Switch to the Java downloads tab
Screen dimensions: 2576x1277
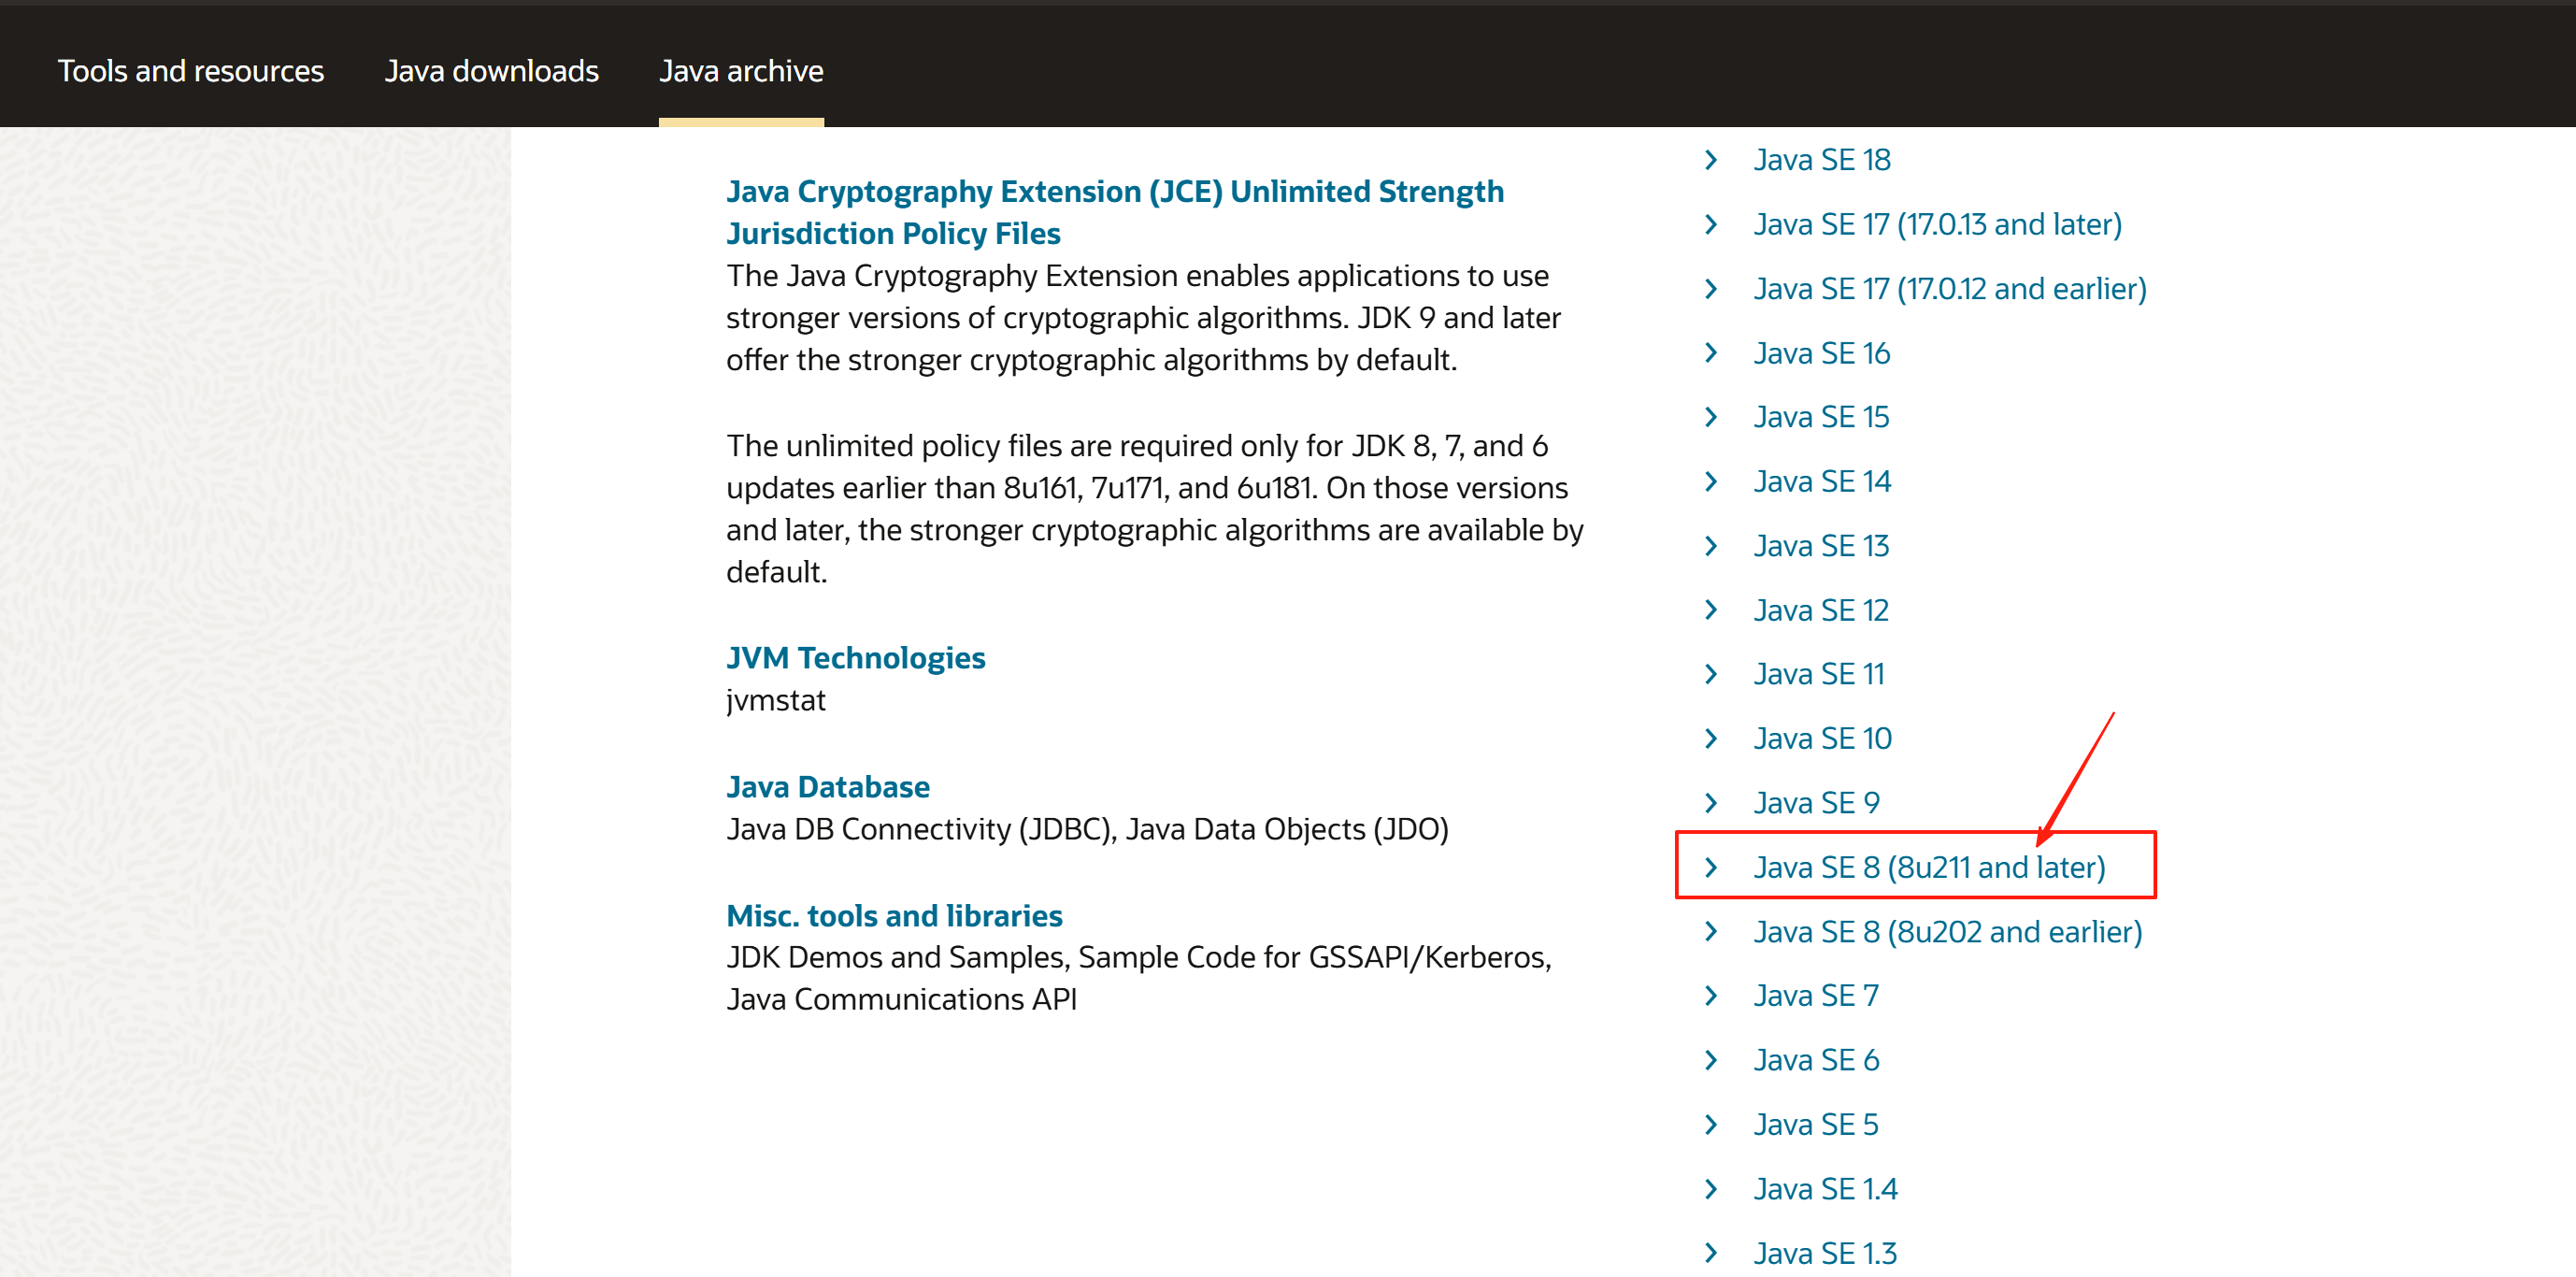[491, 71]
